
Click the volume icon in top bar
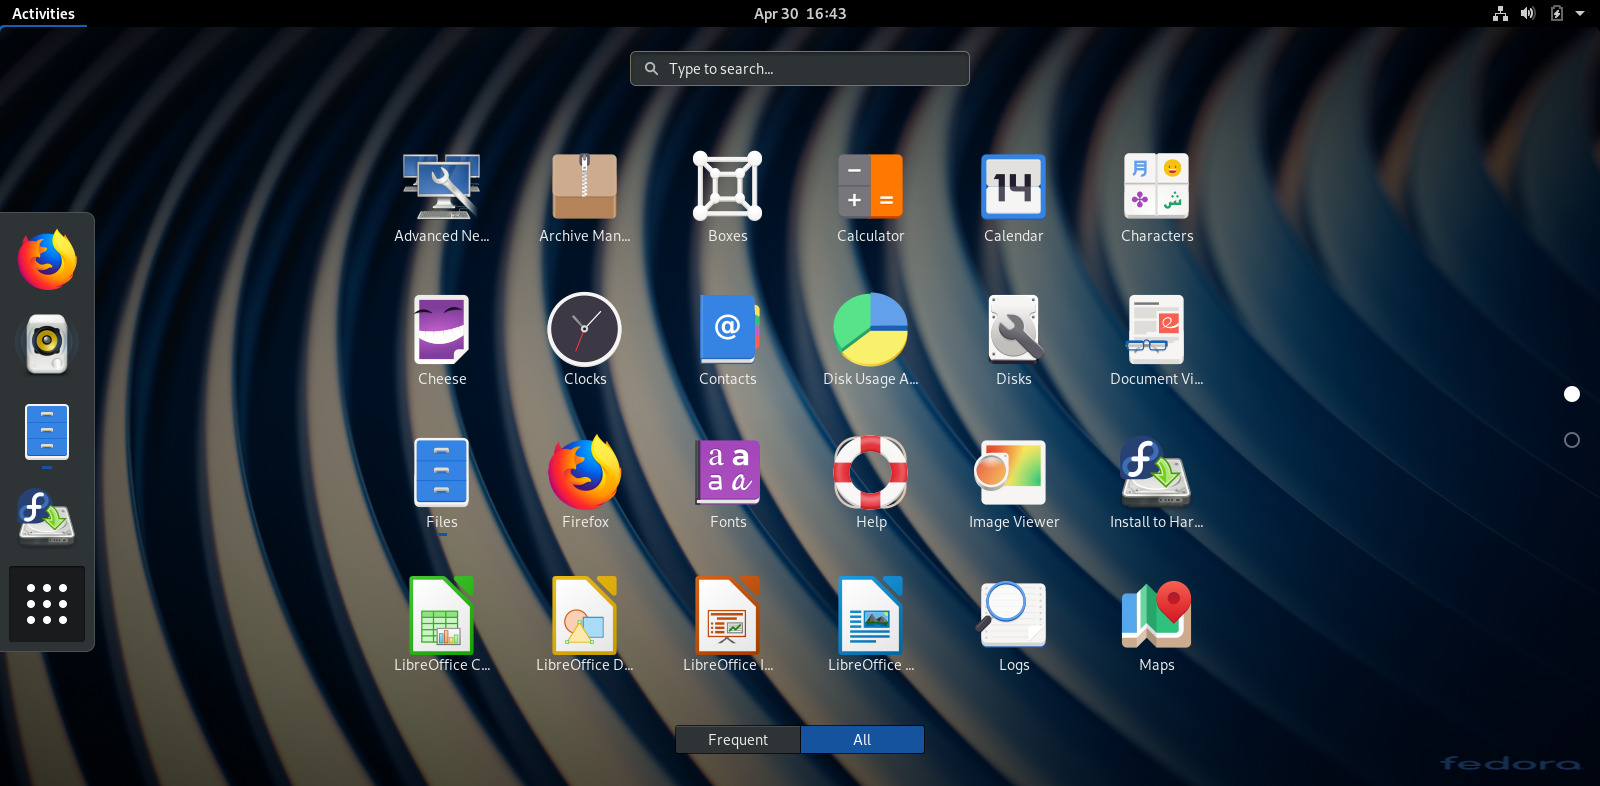click(1528, 14)
